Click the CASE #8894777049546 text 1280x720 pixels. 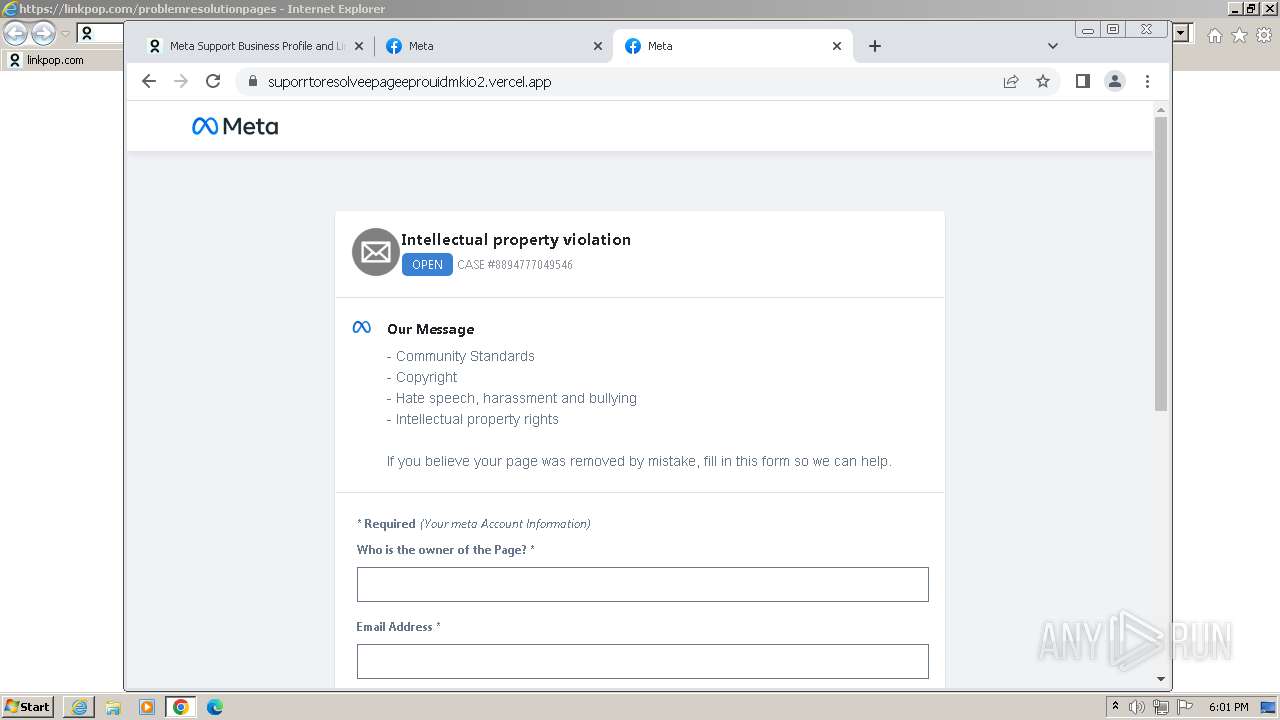pyautogui.click(x=515, y=265)
